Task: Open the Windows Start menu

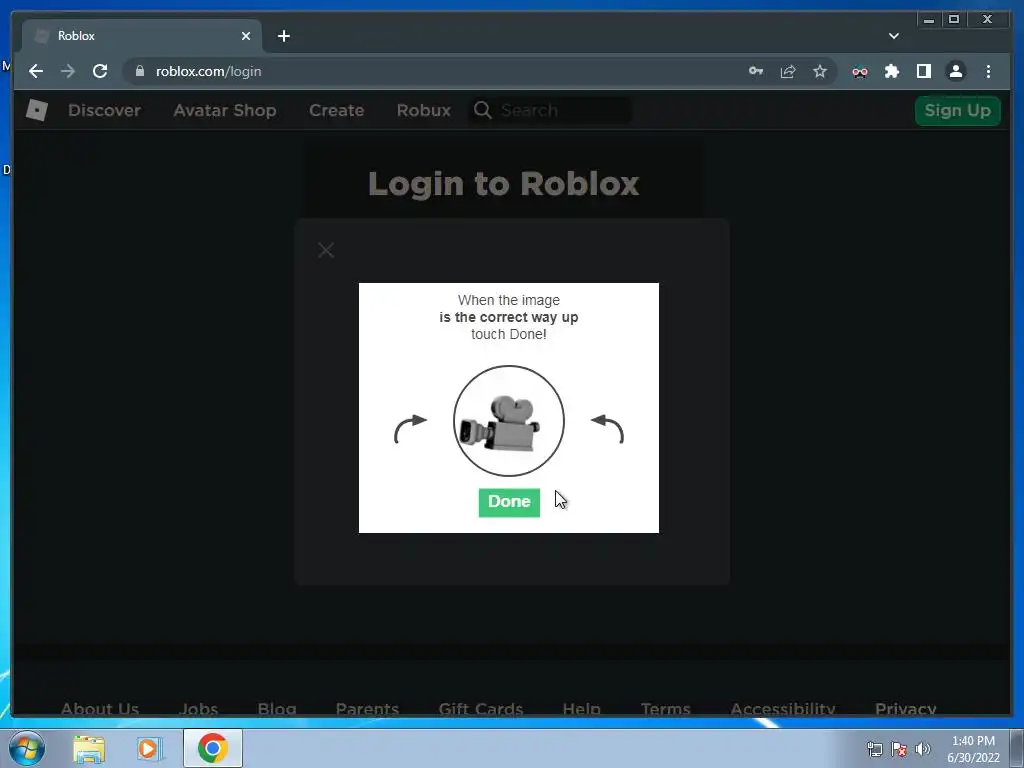Action: [27, 748]
